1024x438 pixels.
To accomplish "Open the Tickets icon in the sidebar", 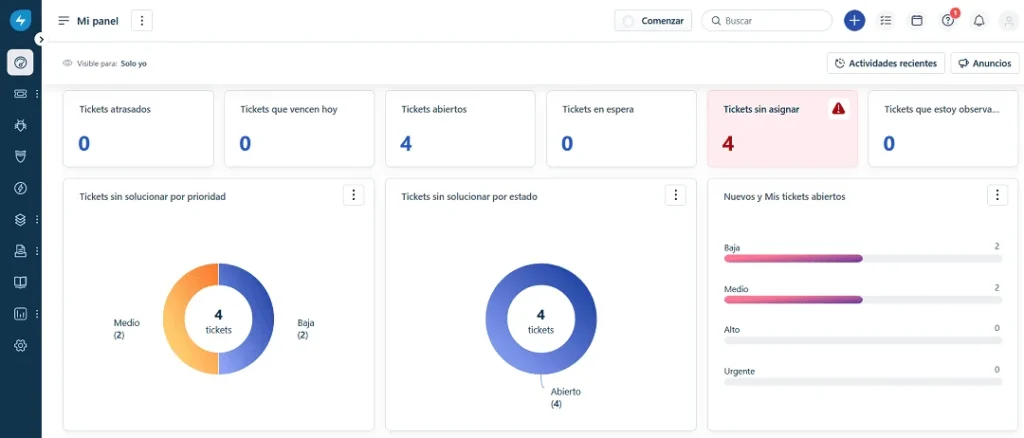I will (20, 94).
